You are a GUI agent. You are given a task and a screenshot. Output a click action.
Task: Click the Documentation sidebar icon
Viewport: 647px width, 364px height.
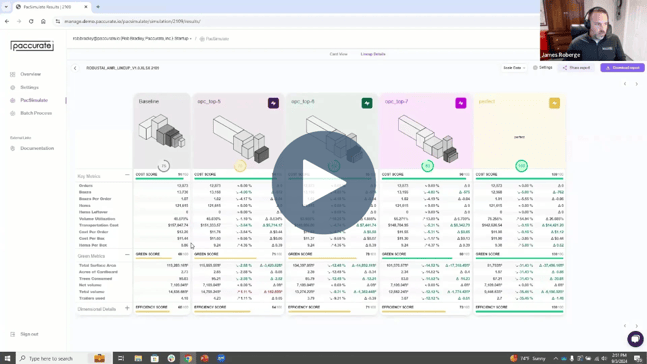pyautogui.click(x=12, y=148)
